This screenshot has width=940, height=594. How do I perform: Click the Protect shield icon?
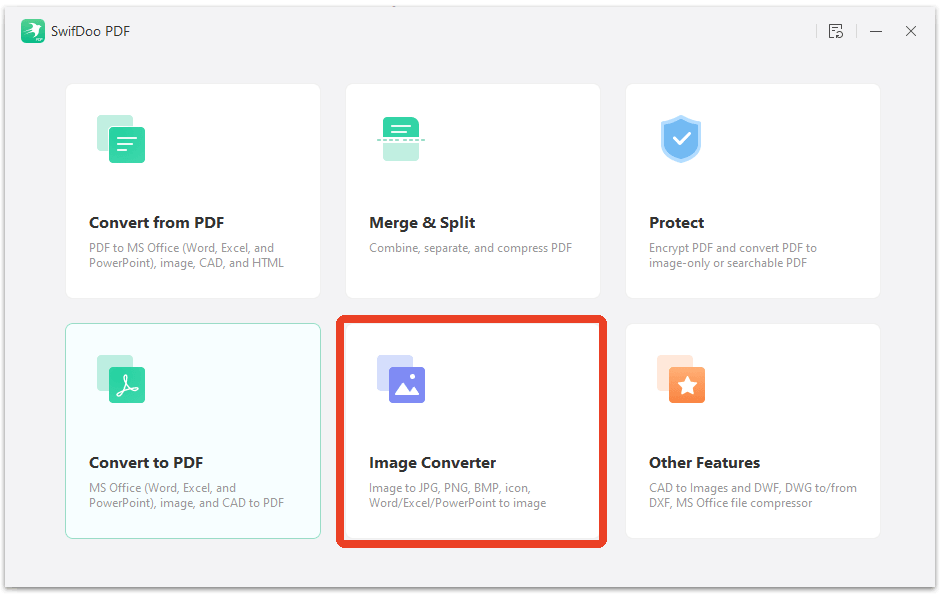(680, 139)
